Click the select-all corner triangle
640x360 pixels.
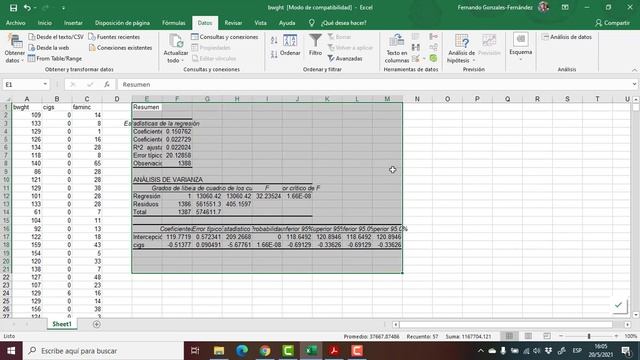[6, 99]
